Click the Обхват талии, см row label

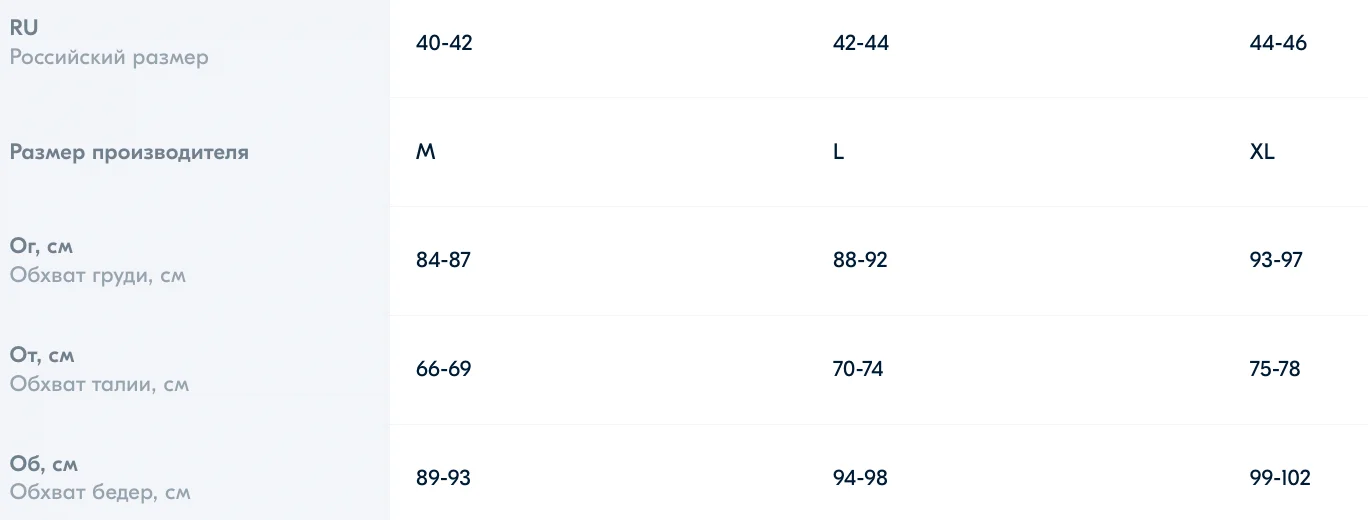pos(99,369)
